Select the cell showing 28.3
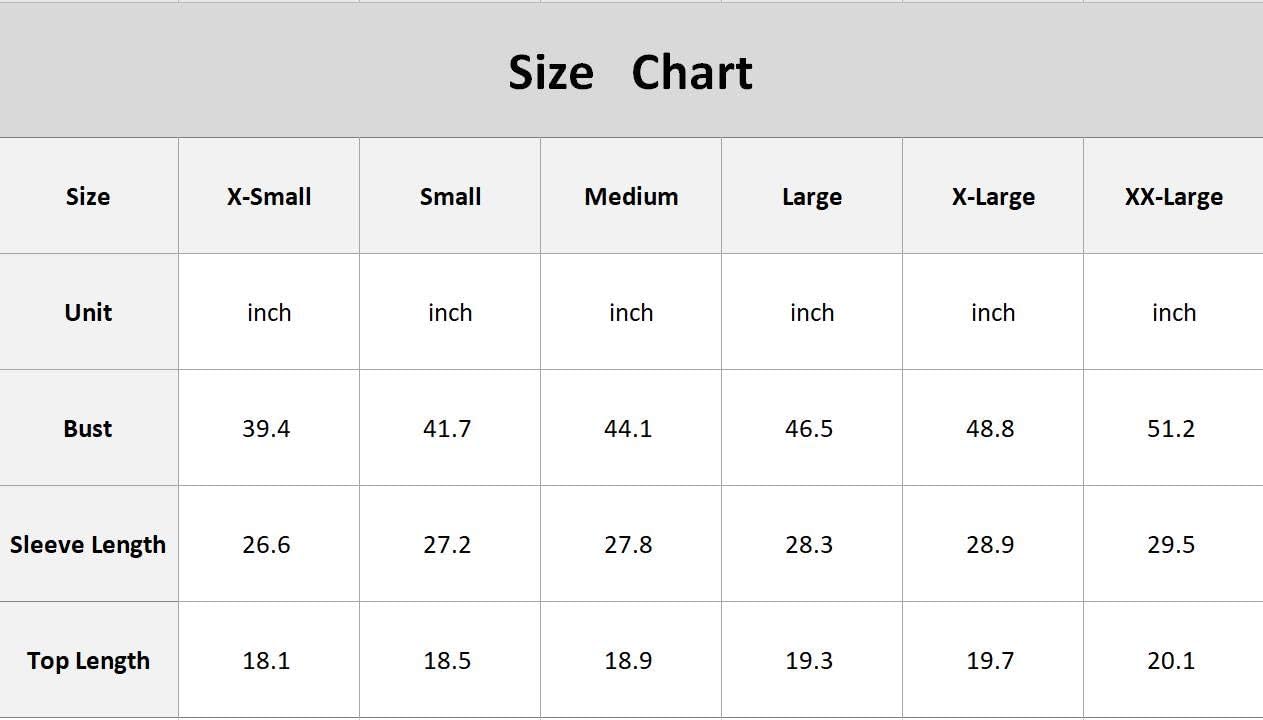 tap(812, 544)
